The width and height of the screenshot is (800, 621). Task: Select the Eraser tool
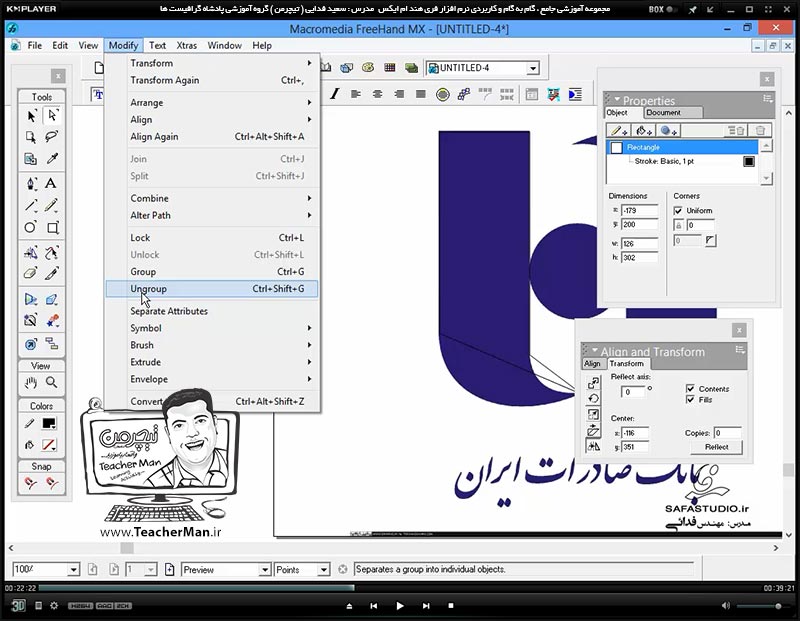click(x=31, y=274)
